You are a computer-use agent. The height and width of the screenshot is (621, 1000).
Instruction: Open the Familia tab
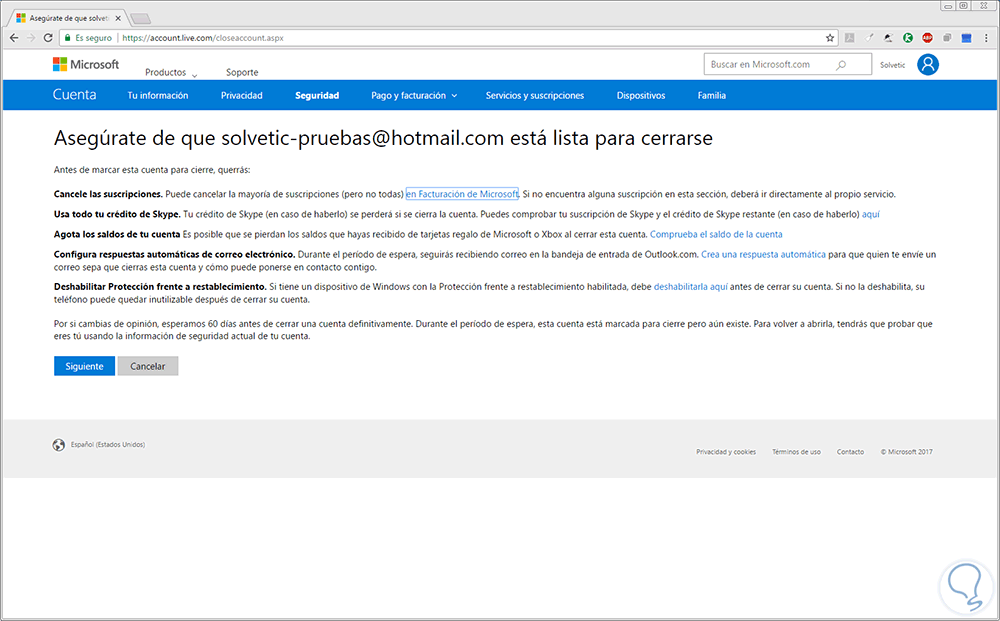pyautogui.click(x=712, y=96)
